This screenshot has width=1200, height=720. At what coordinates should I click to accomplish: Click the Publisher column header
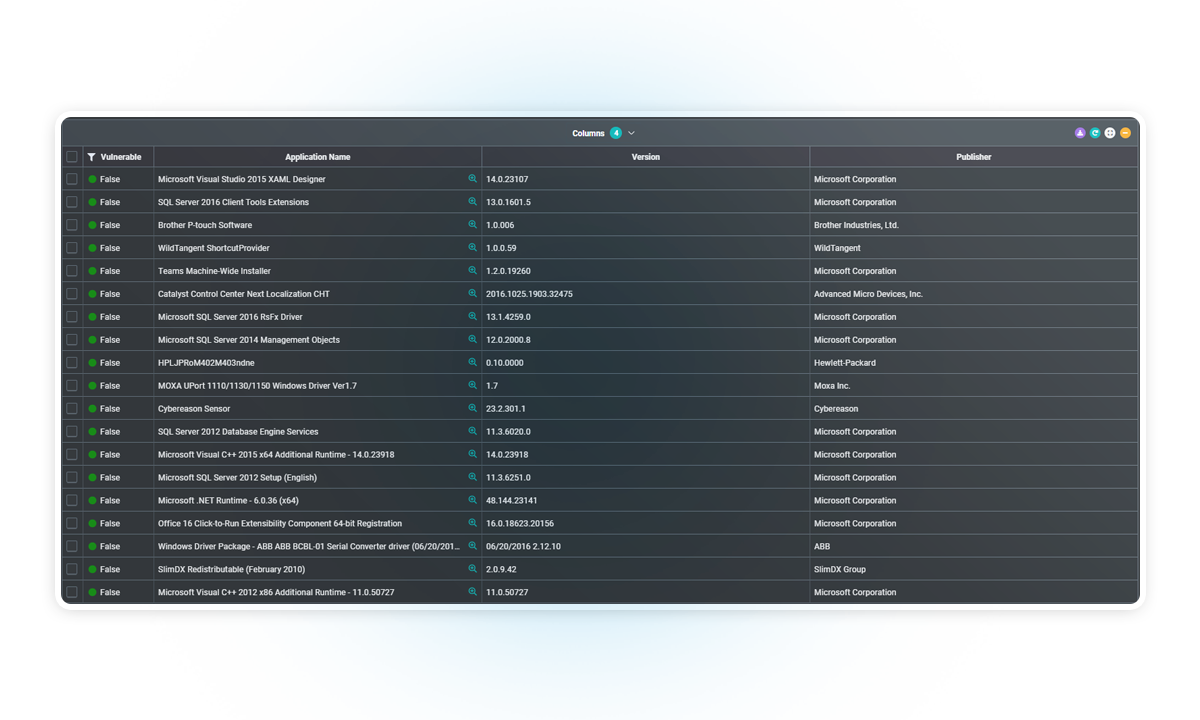pyautogui.click(x=973, y=157)
